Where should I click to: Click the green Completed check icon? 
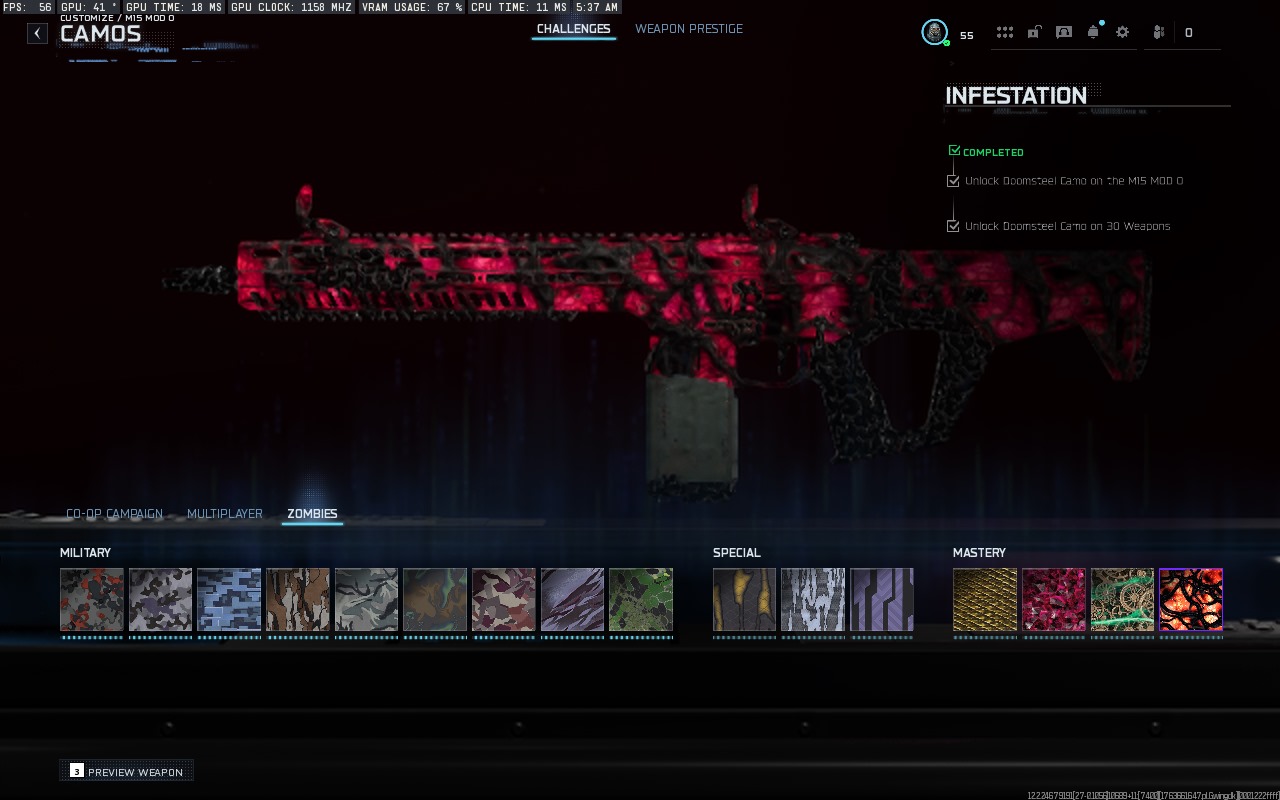(954, 151)
